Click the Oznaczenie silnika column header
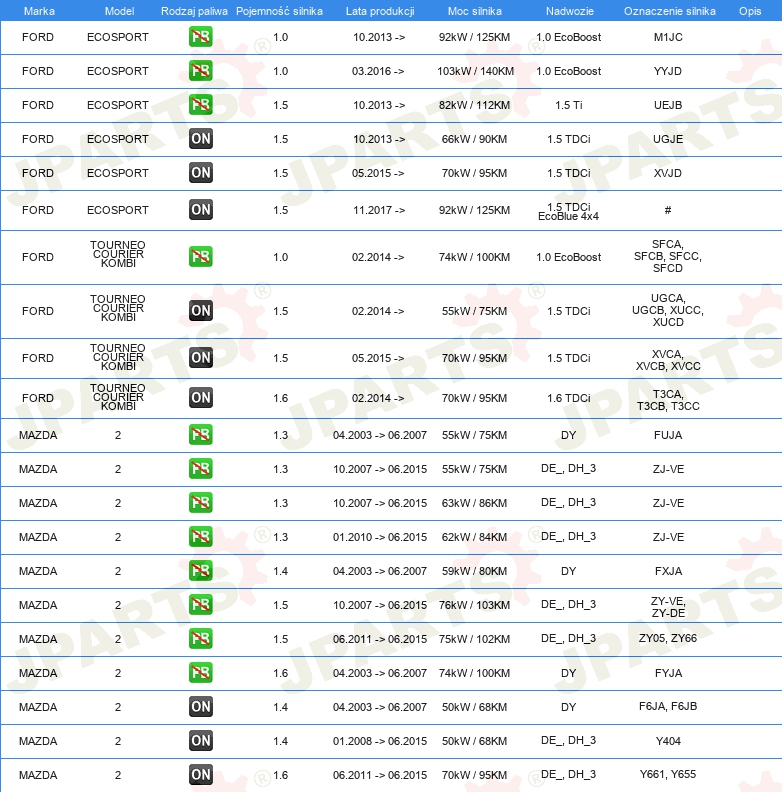This screenshot has height=792, width=782. 669,11
